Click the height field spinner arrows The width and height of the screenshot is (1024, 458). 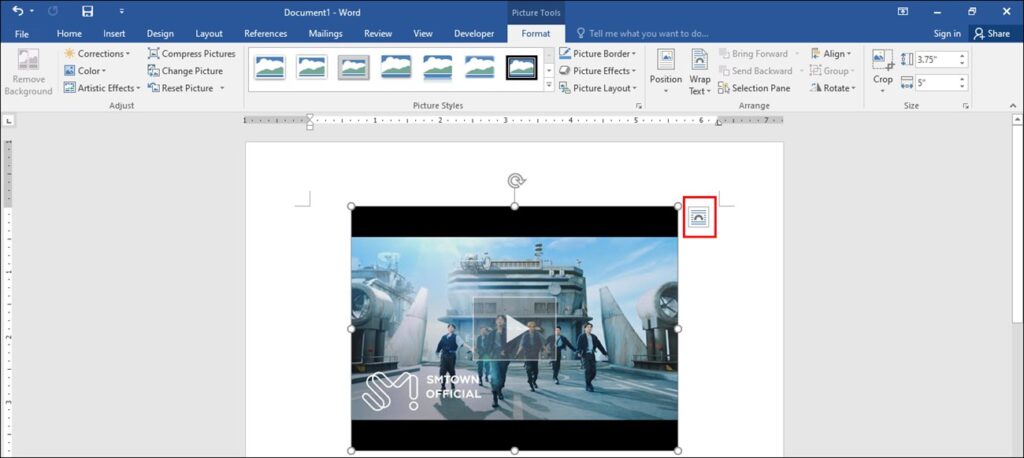pyautogui.click(x=963, y=59)
